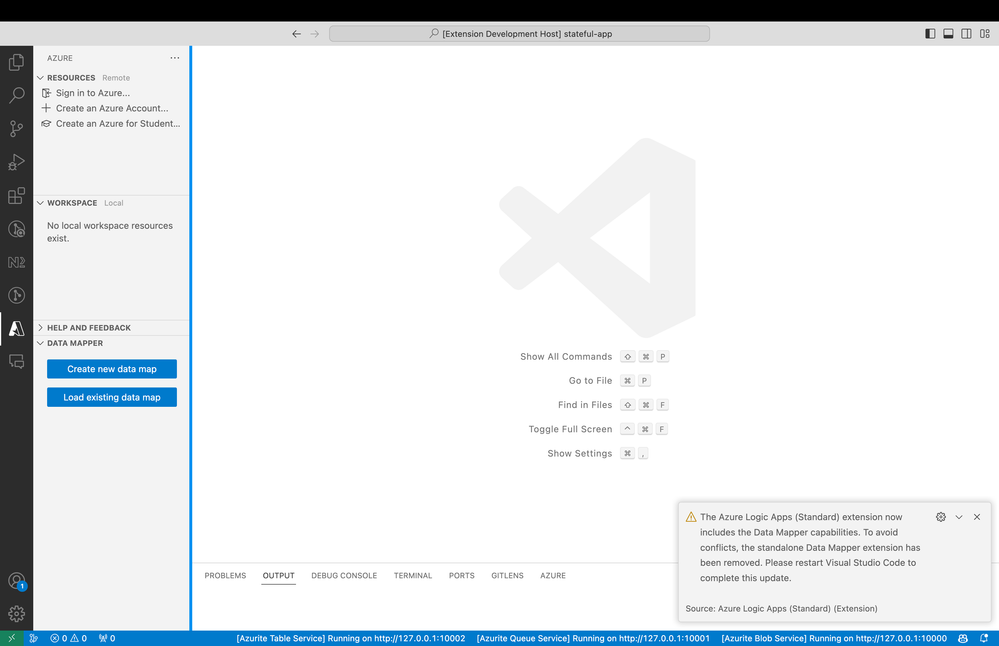Switch to the GITLENS panel tab
Screen dimensions: 999x646
507,575
